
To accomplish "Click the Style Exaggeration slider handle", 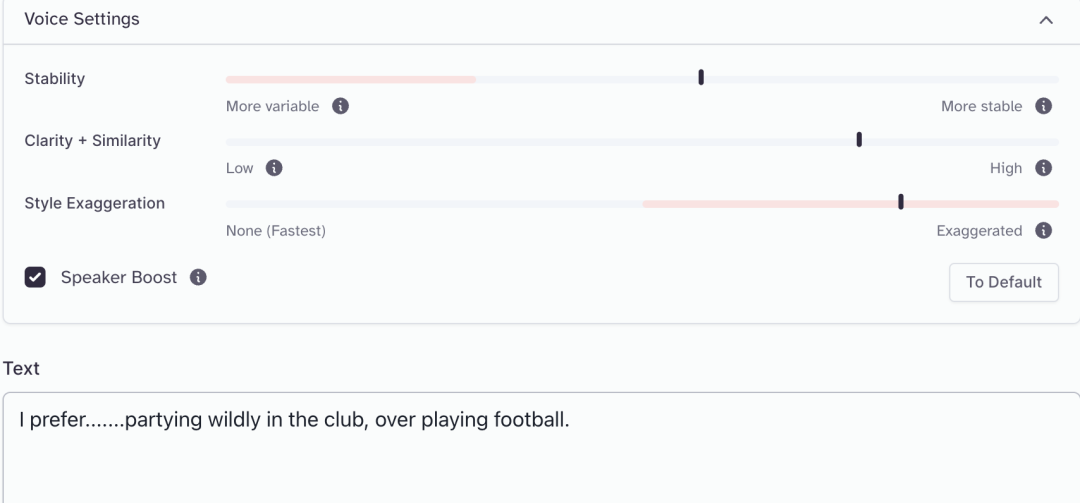I will [901, 202].
